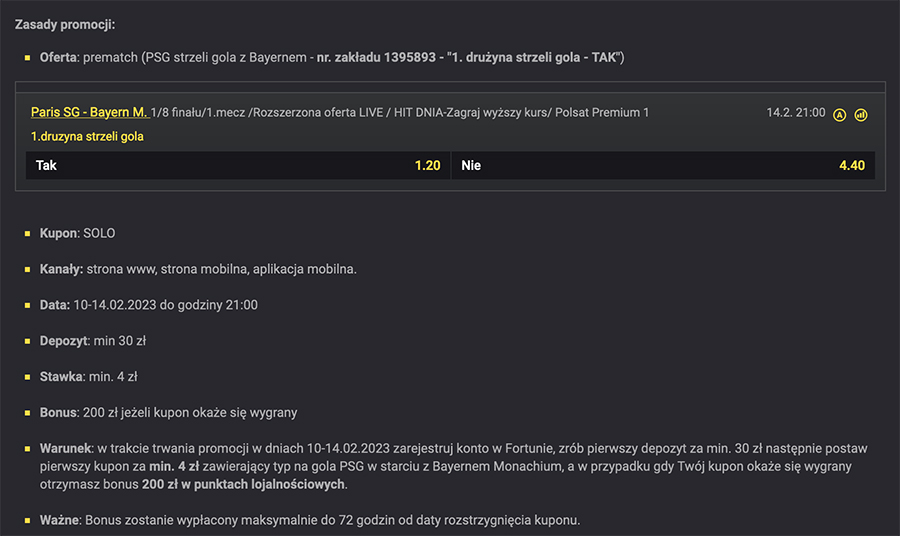The image size is (900, 536).
Task: Click the match date 14.2. 21:00
Action: (796, 113)
